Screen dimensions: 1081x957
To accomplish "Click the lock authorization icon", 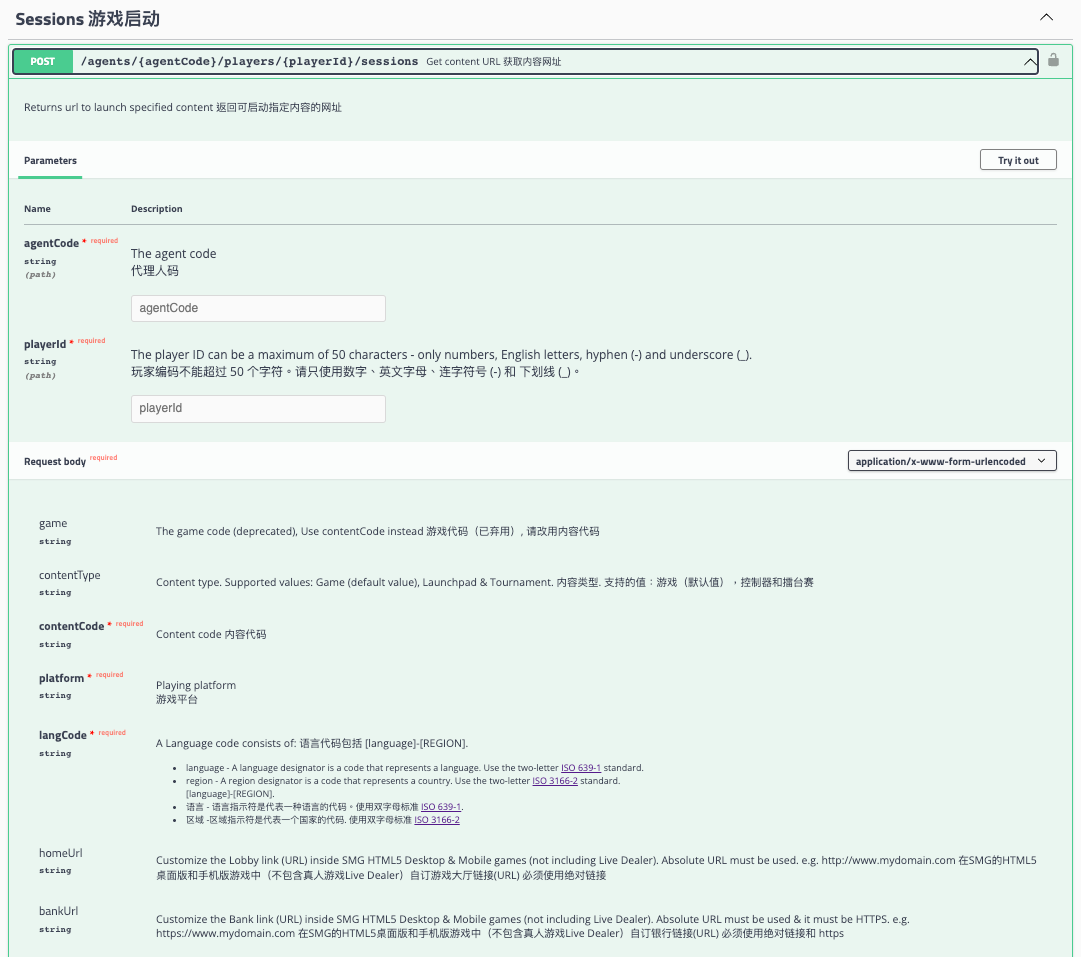I will click(1053, 61).
